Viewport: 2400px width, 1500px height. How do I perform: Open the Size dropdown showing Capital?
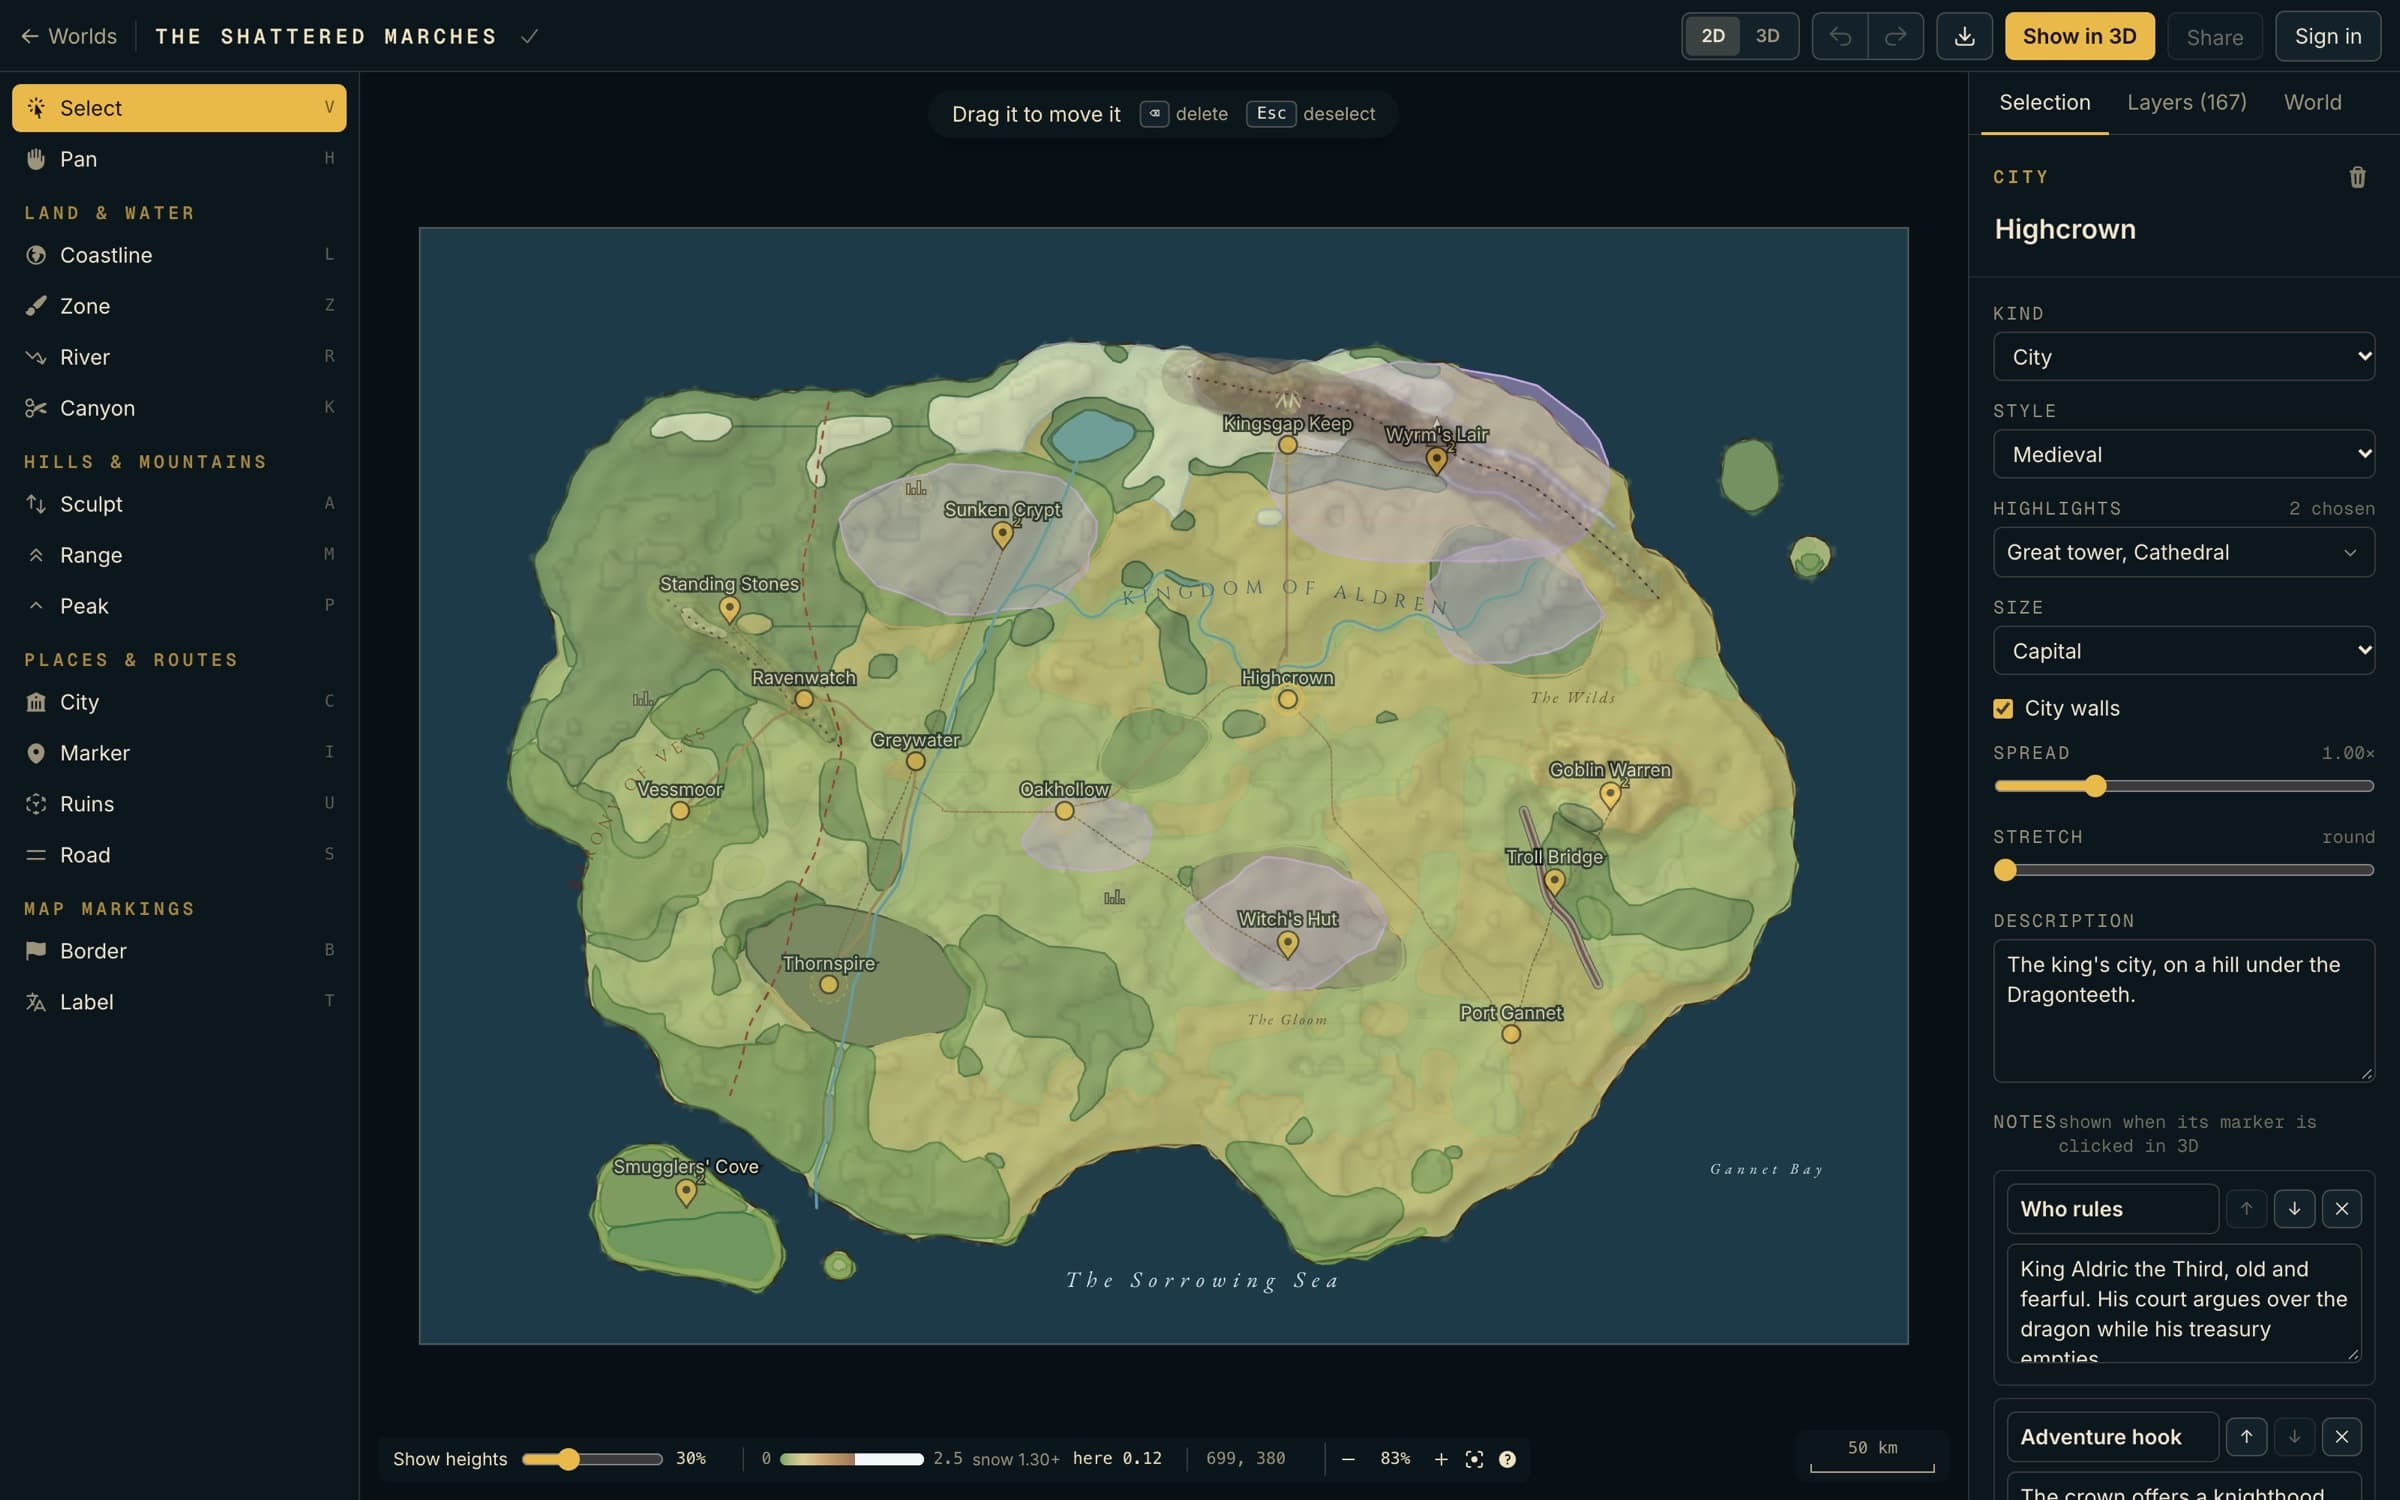point(2183,651)
